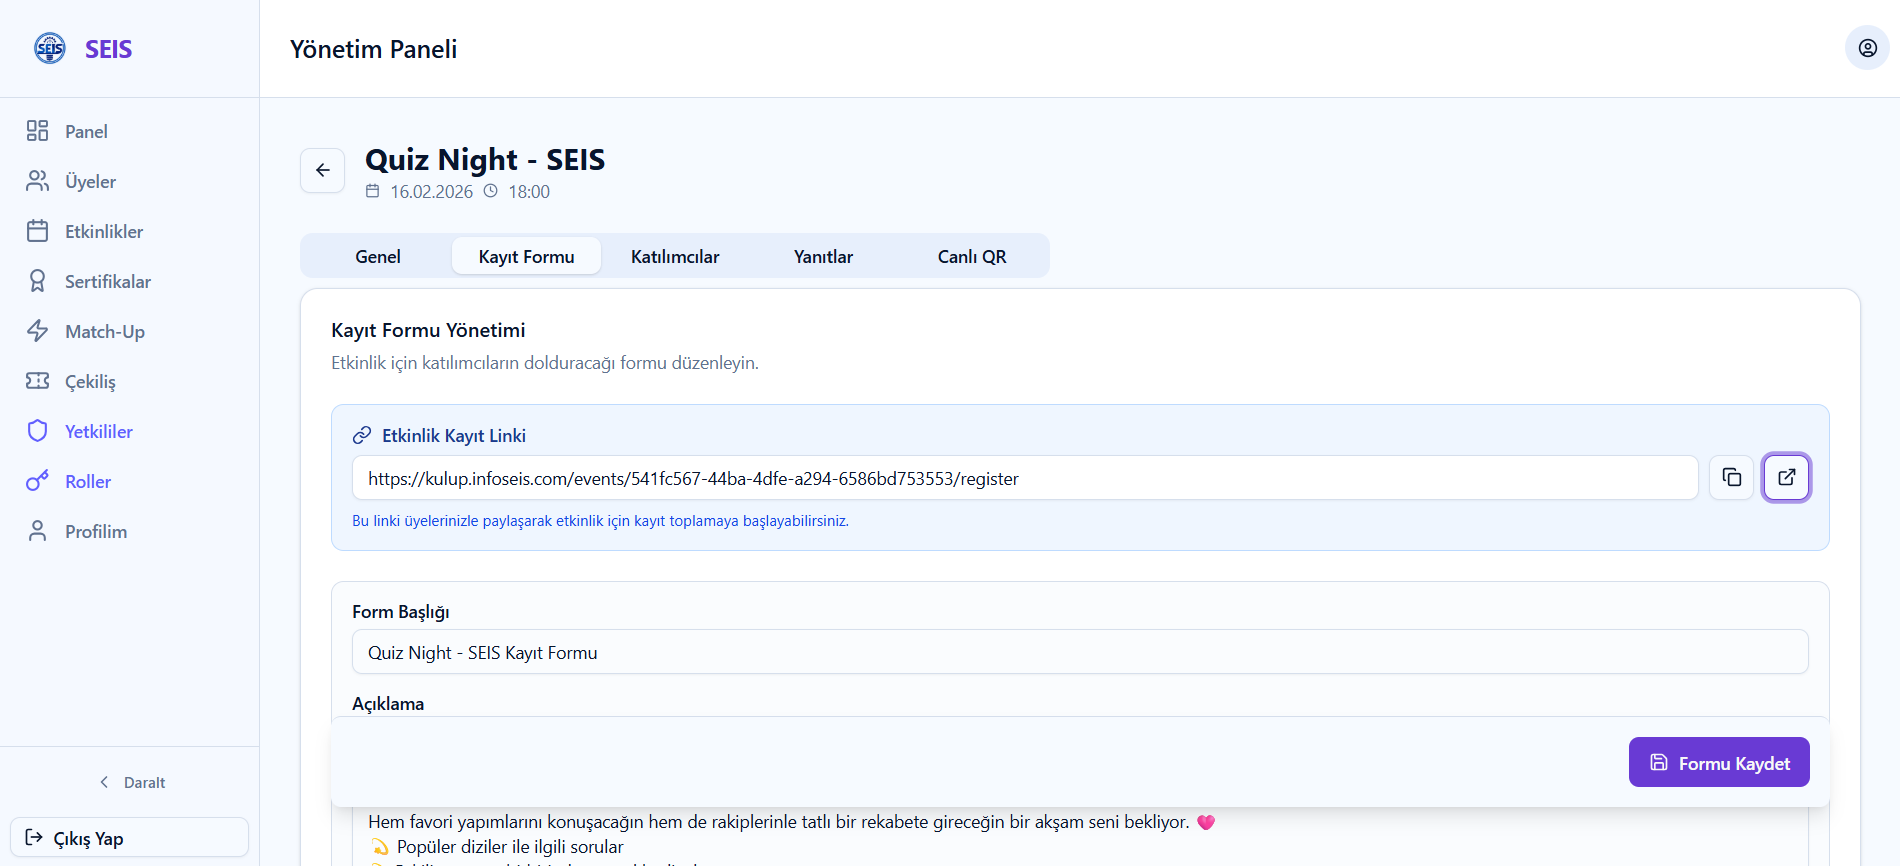This screenshot has width=1900, height=866.
Task: Click the copy link icon
Action: coord(1731,478)
